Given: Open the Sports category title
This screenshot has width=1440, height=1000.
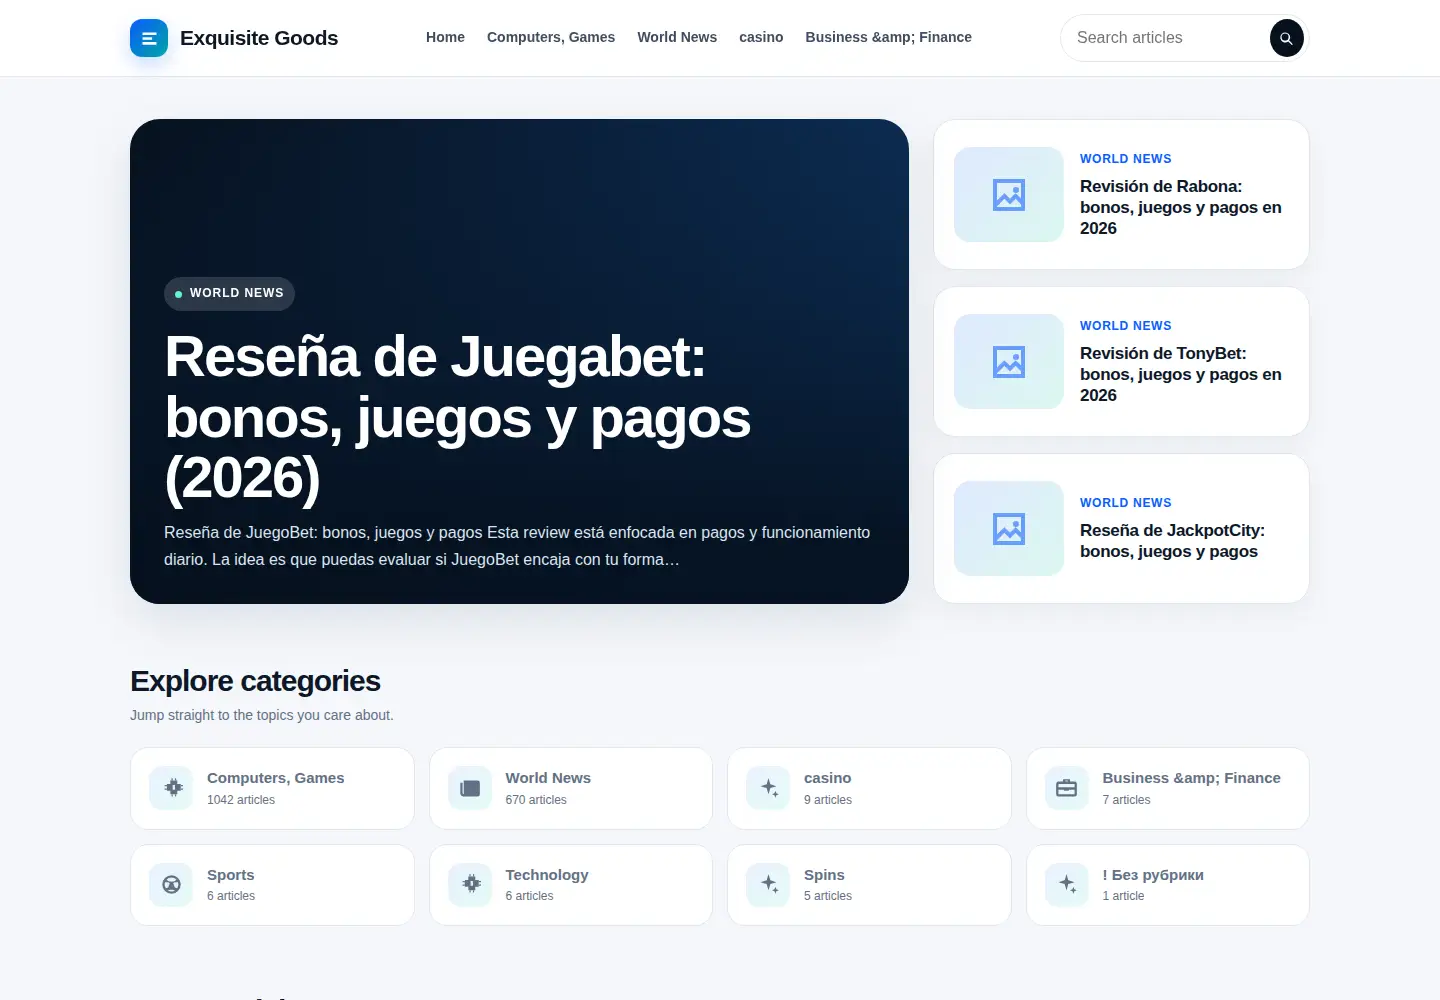Looking at the screenshot, I should pyautogui.click(x=230, y=875).
